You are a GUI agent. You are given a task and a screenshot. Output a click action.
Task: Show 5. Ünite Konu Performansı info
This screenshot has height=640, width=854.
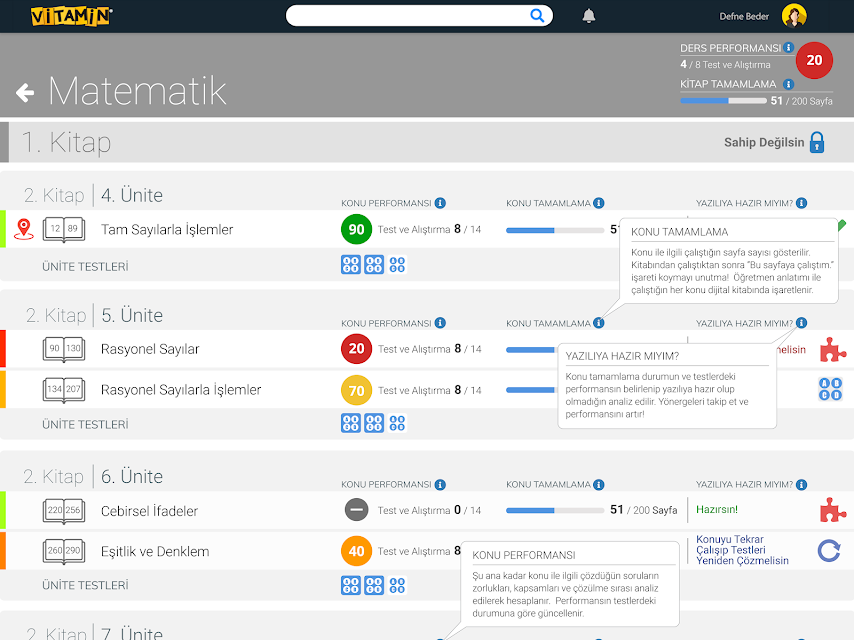point(440,323)
